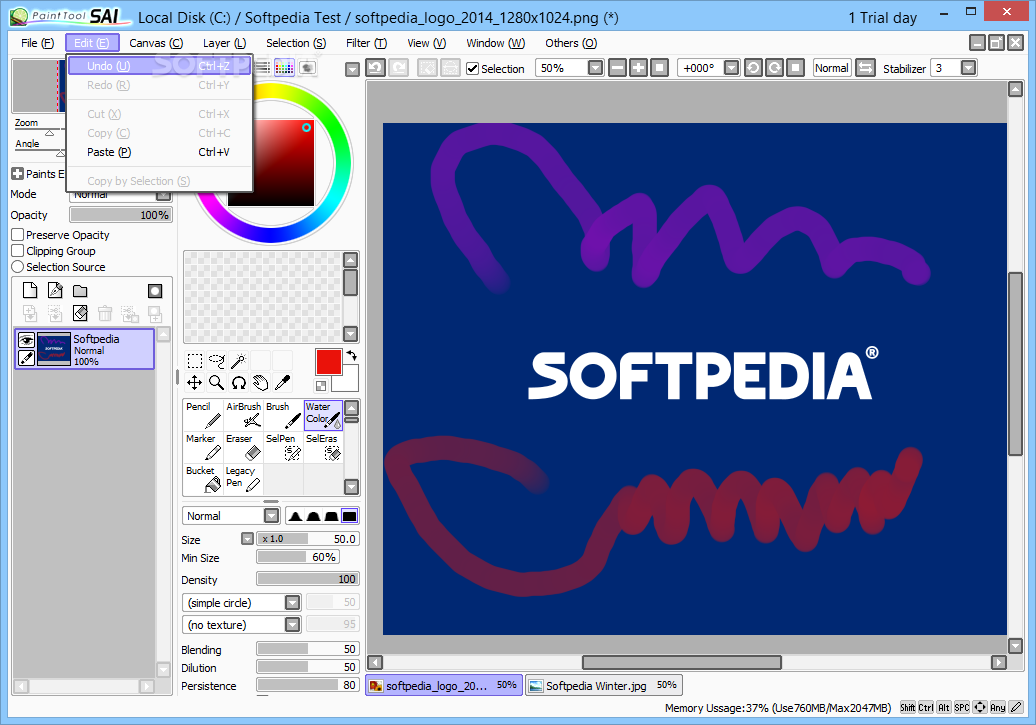Open the Stabilizer value dropdown
The width and height of the screenshot is (1036, 725).
(968, 68)
